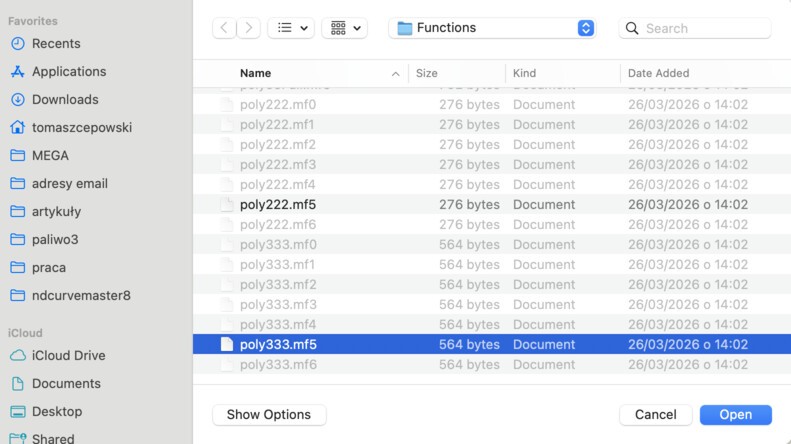Click the file poly333.mf1

[492, 264]
